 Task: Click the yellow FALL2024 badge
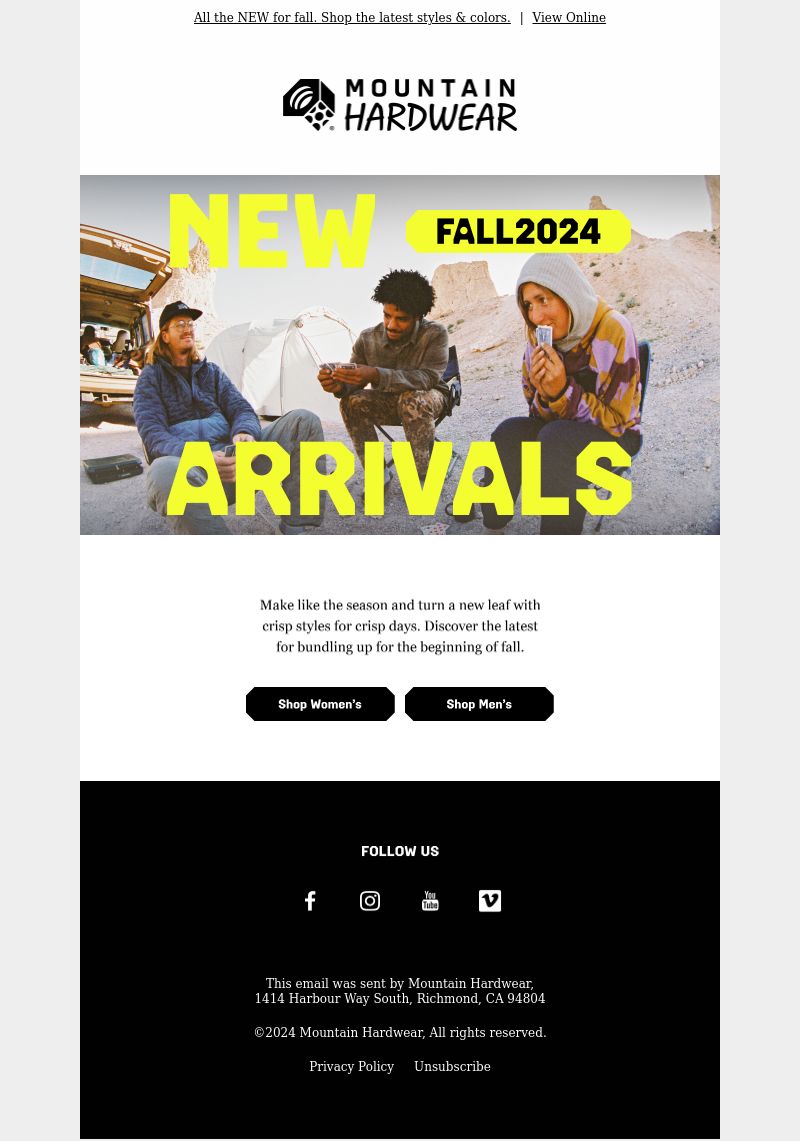coord(518,231)
